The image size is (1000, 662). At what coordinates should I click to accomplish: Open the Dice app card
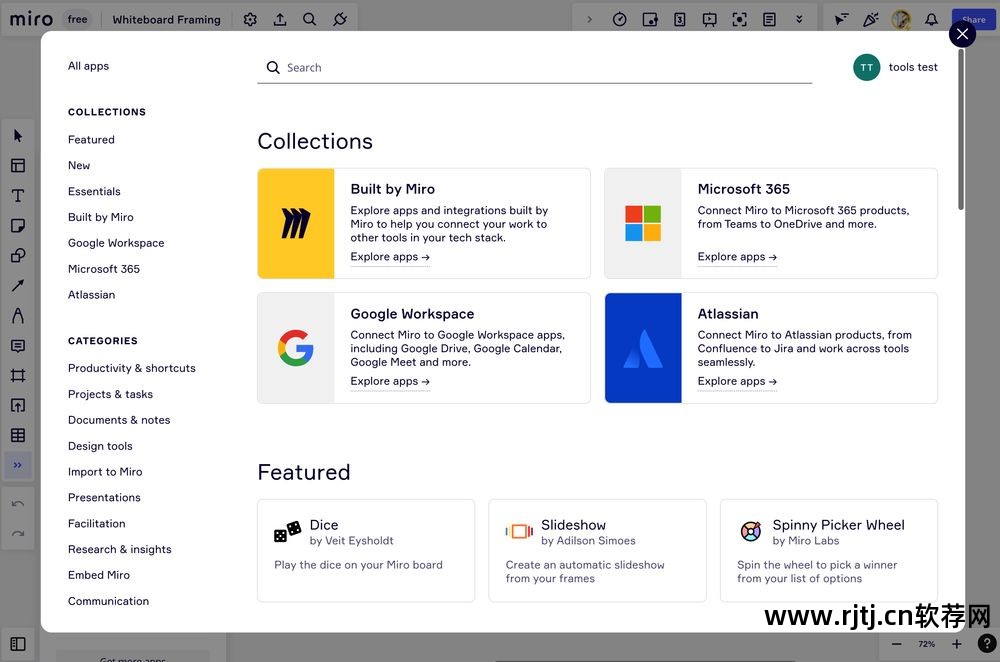coord(366,550)
